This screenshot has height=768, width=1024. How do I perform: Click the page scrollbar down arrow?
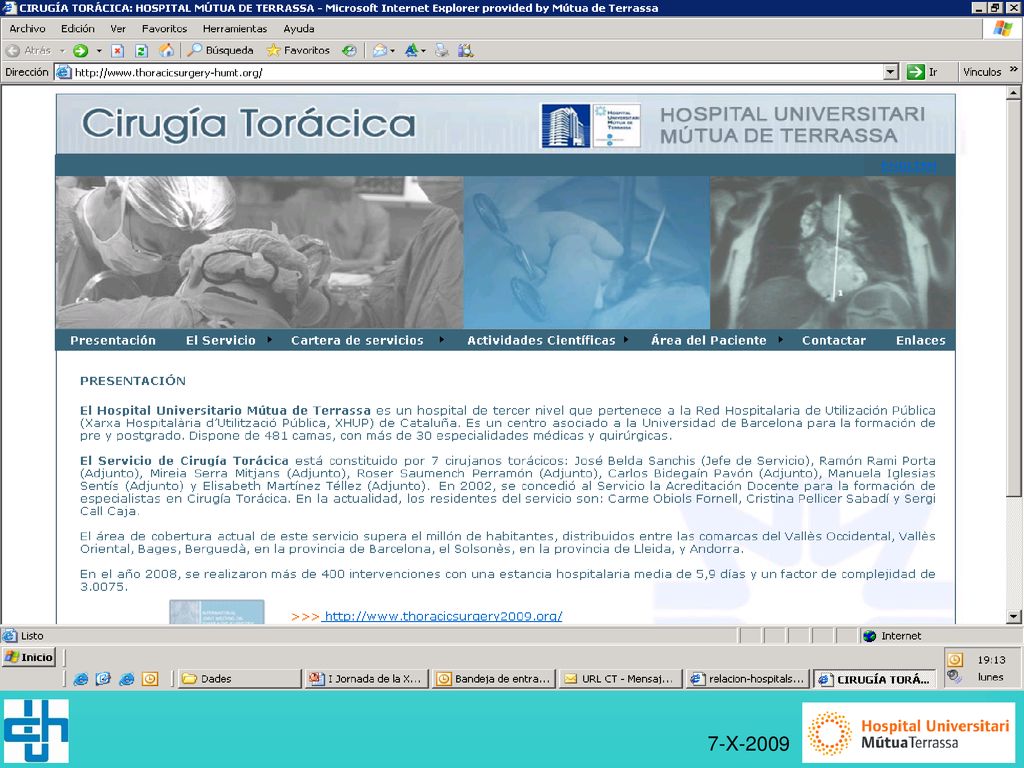coord(1014,616)
